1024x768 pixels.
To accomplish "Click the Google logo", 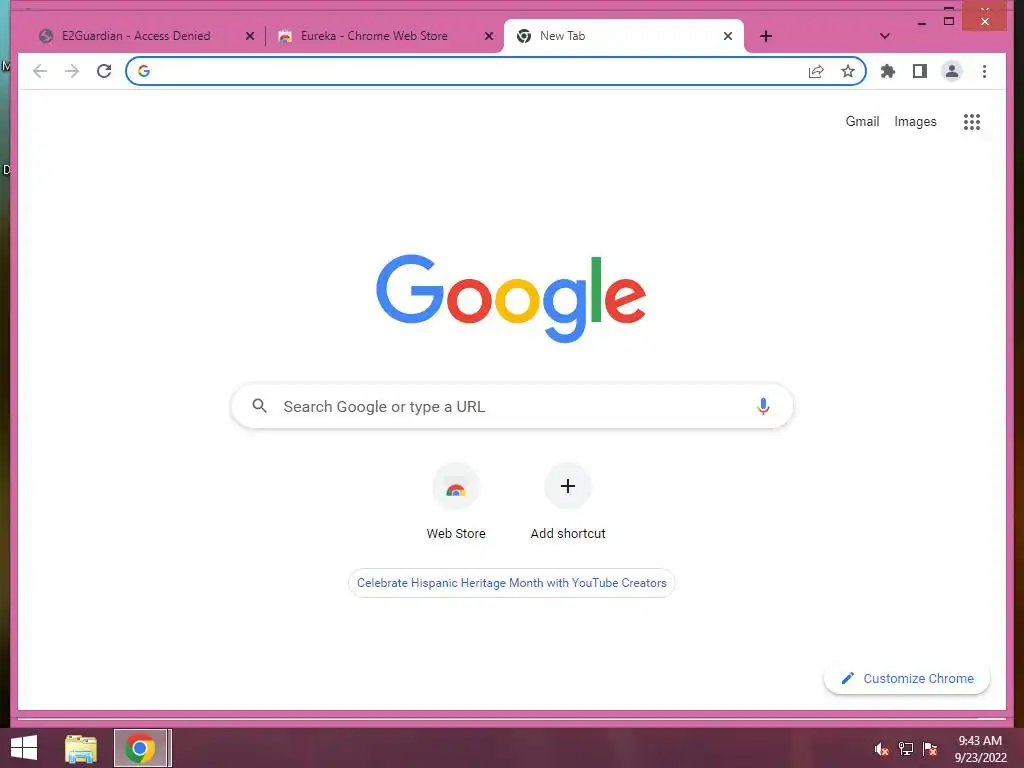I will pyautogui.click(x=511, y=298).
